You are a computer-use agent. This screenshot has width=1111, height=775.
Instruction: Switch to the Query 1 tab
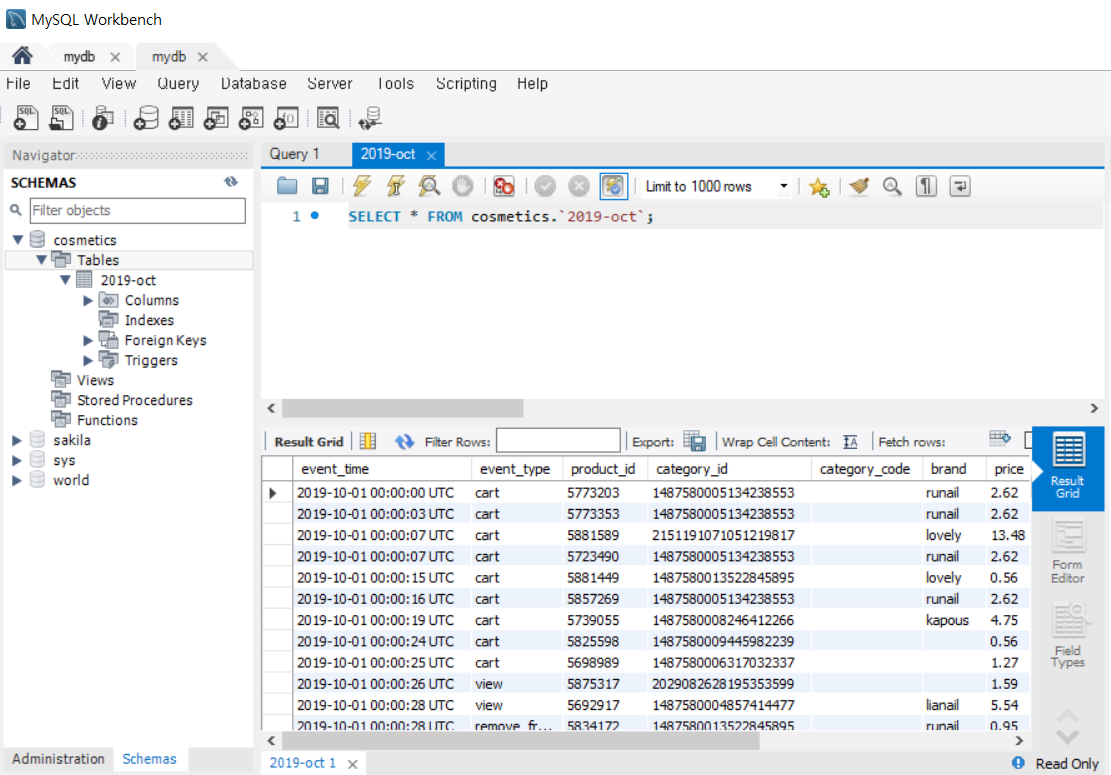pyautogui.click(x=295, y=154)
